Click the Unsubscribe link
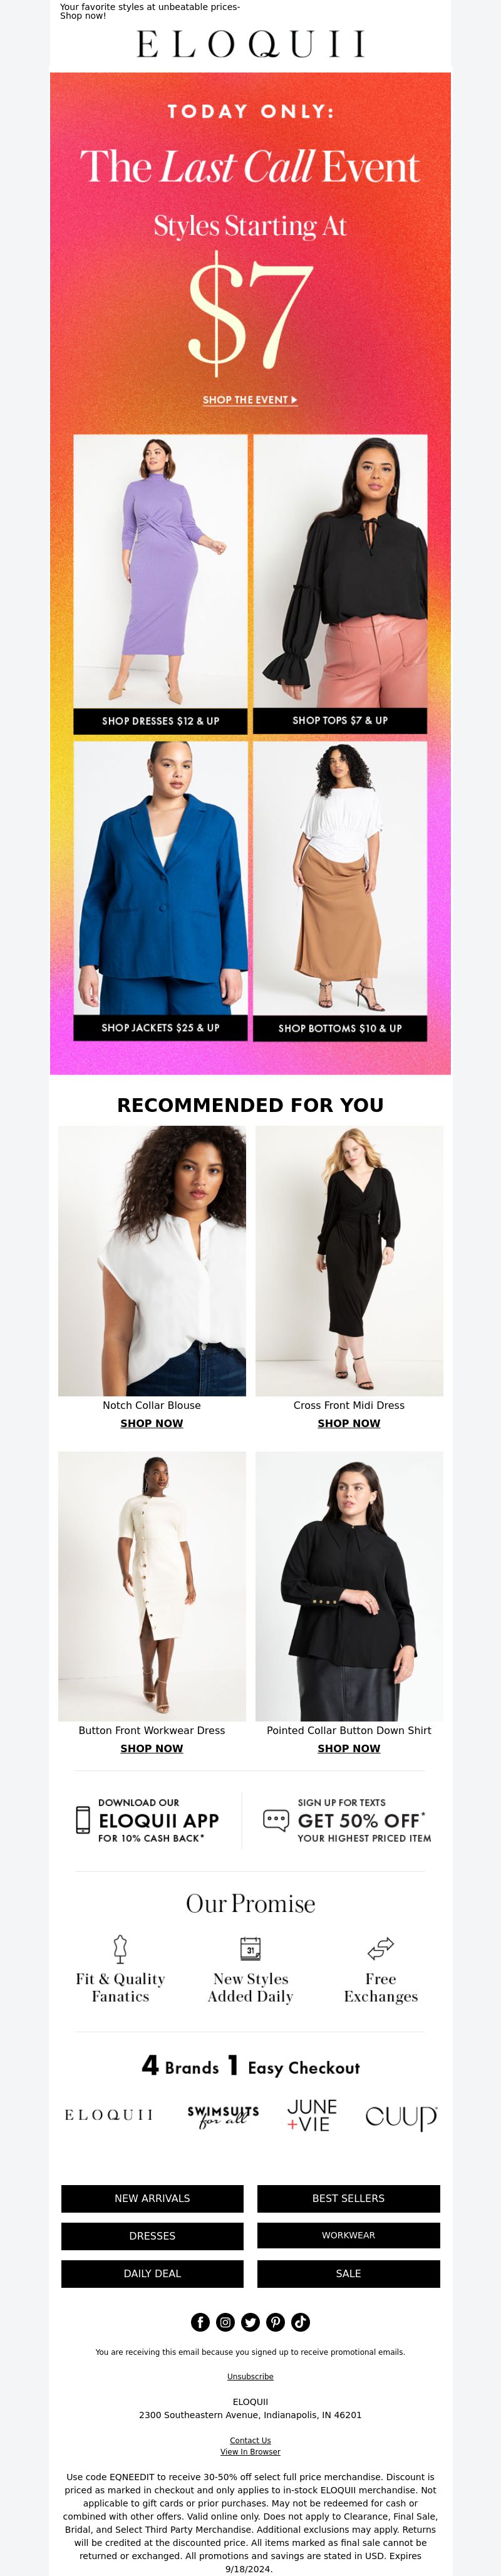501x2576 pixels. pos(250,2375)
